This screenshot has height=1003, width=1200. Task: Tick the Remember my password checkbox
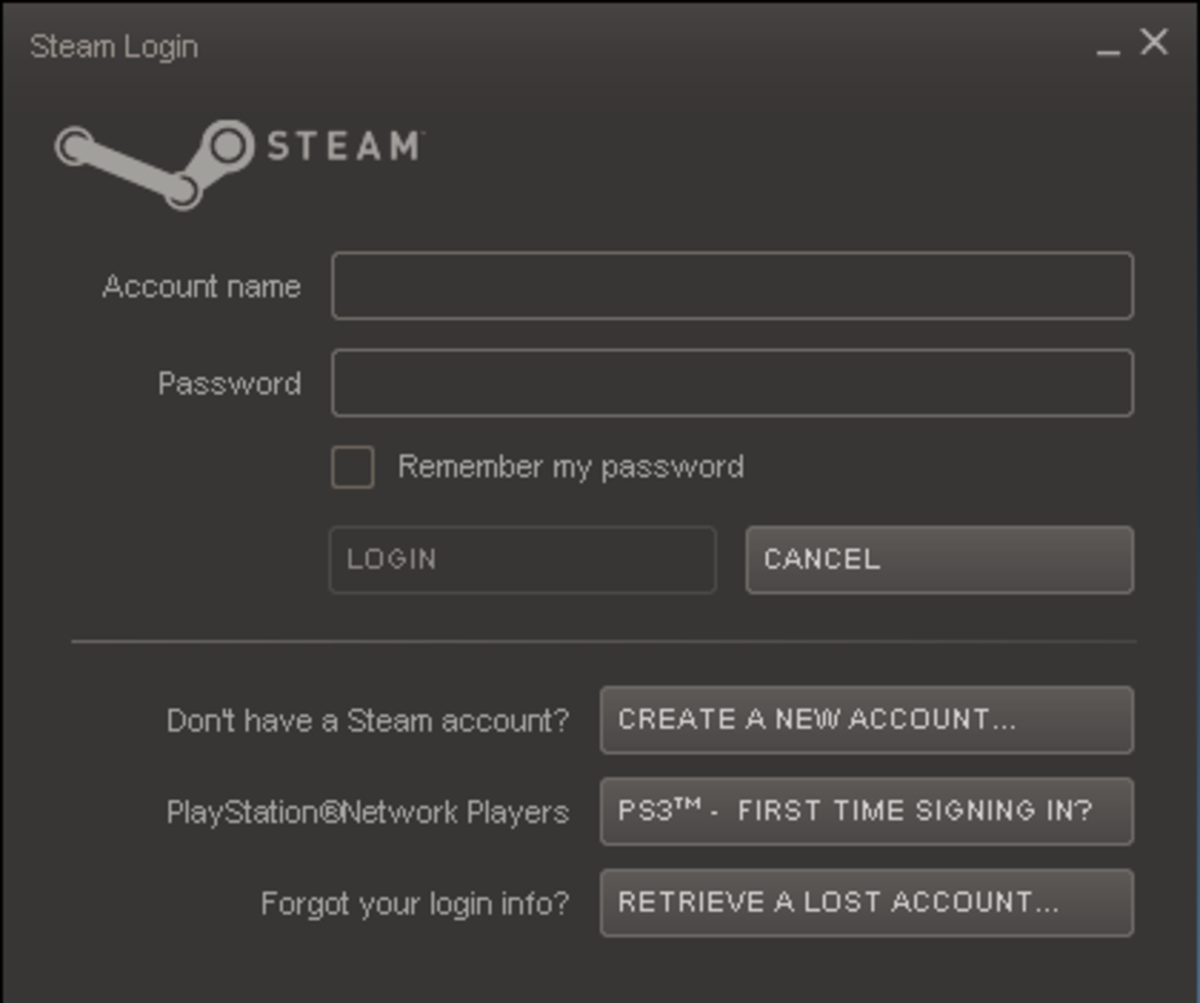click(353, 467)
